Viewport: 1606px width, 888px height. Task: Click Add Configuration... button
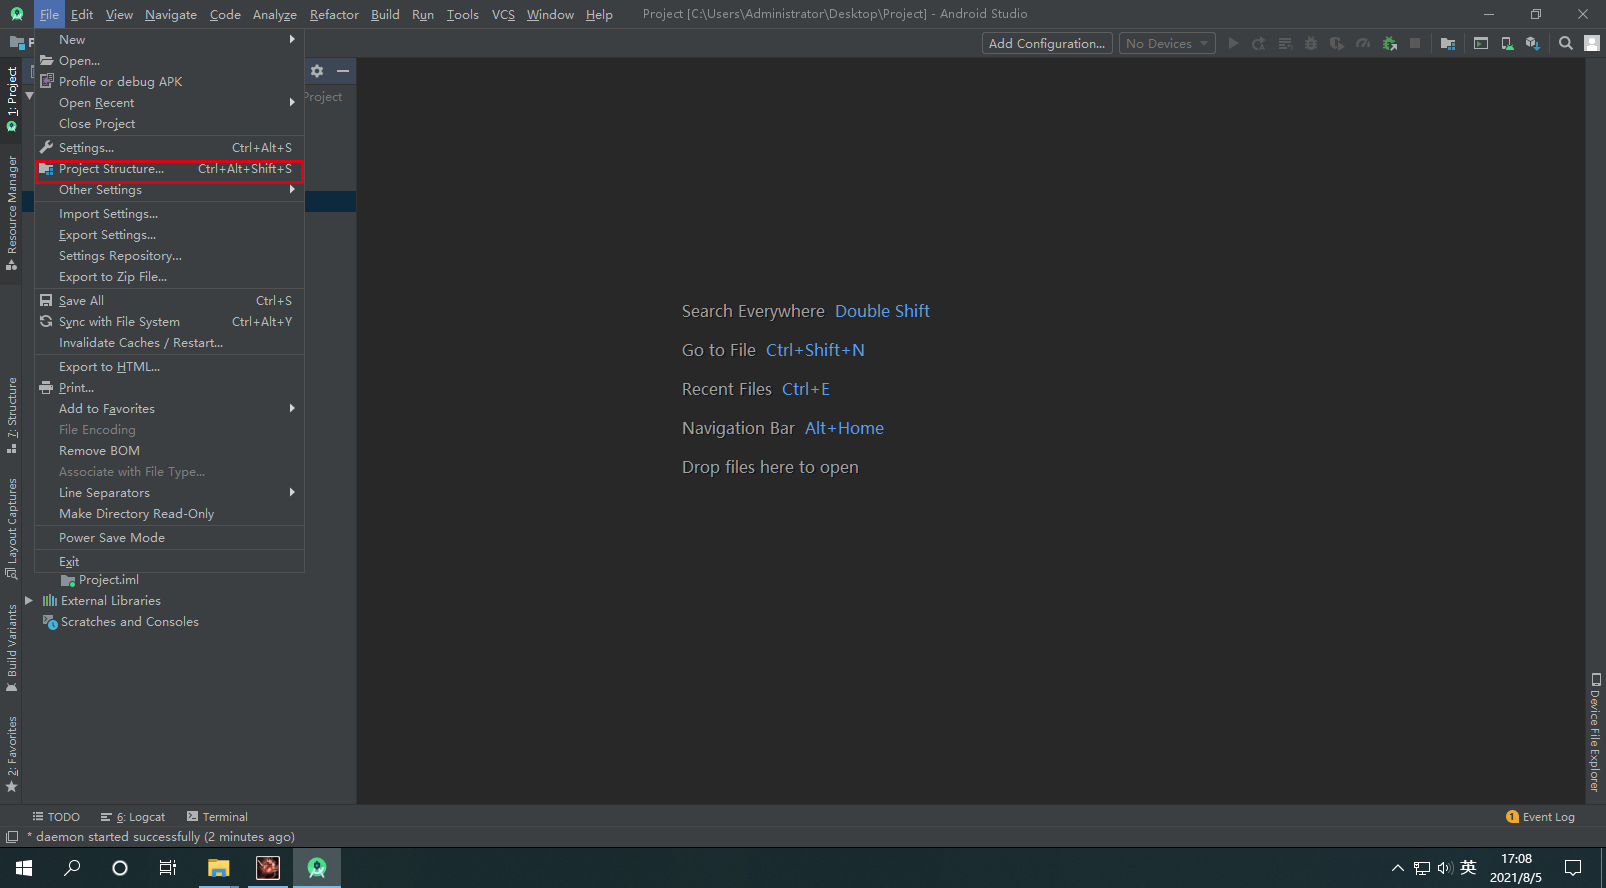point(1047,43)
